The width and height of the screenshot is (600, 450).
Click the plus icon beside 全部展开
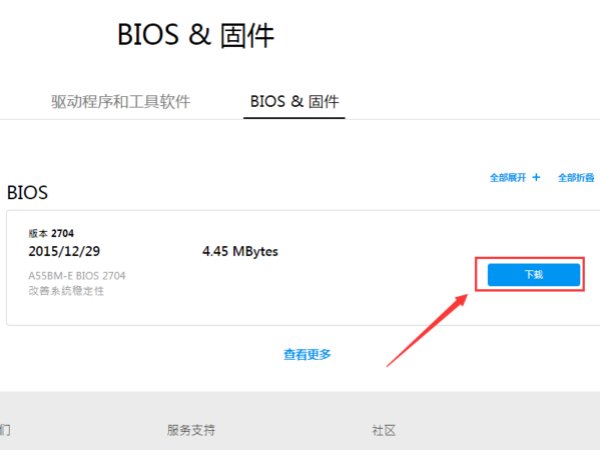click(x=536, y=177)
